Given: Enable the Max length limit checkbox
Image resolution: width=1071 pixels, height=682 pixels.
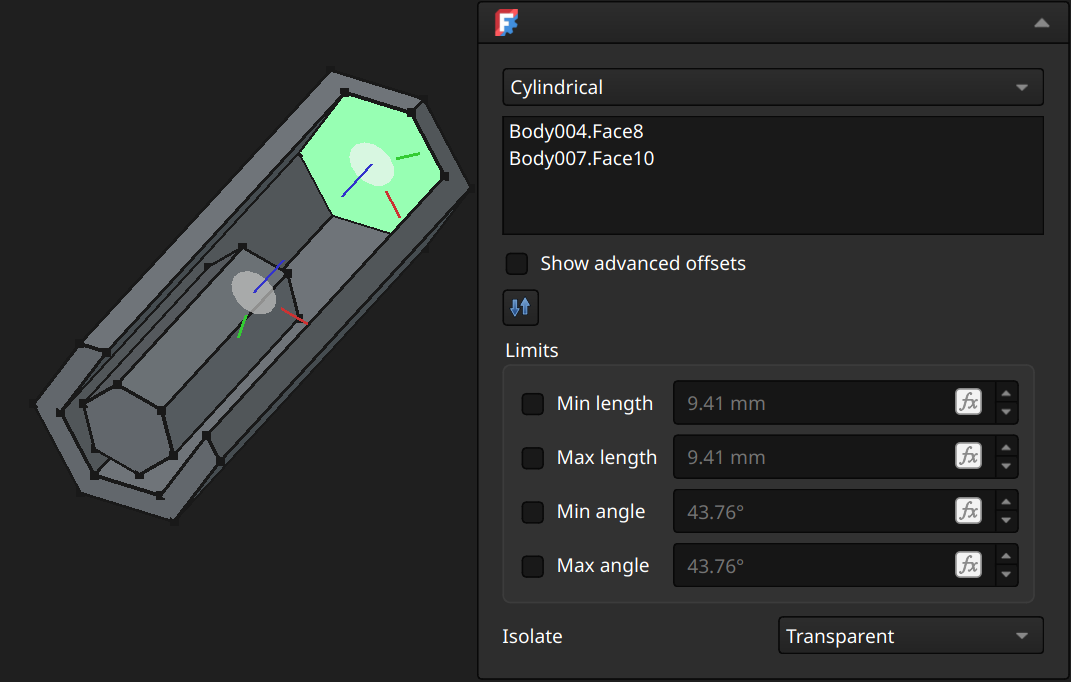Looking at the screenshot, I should point(533,457).
